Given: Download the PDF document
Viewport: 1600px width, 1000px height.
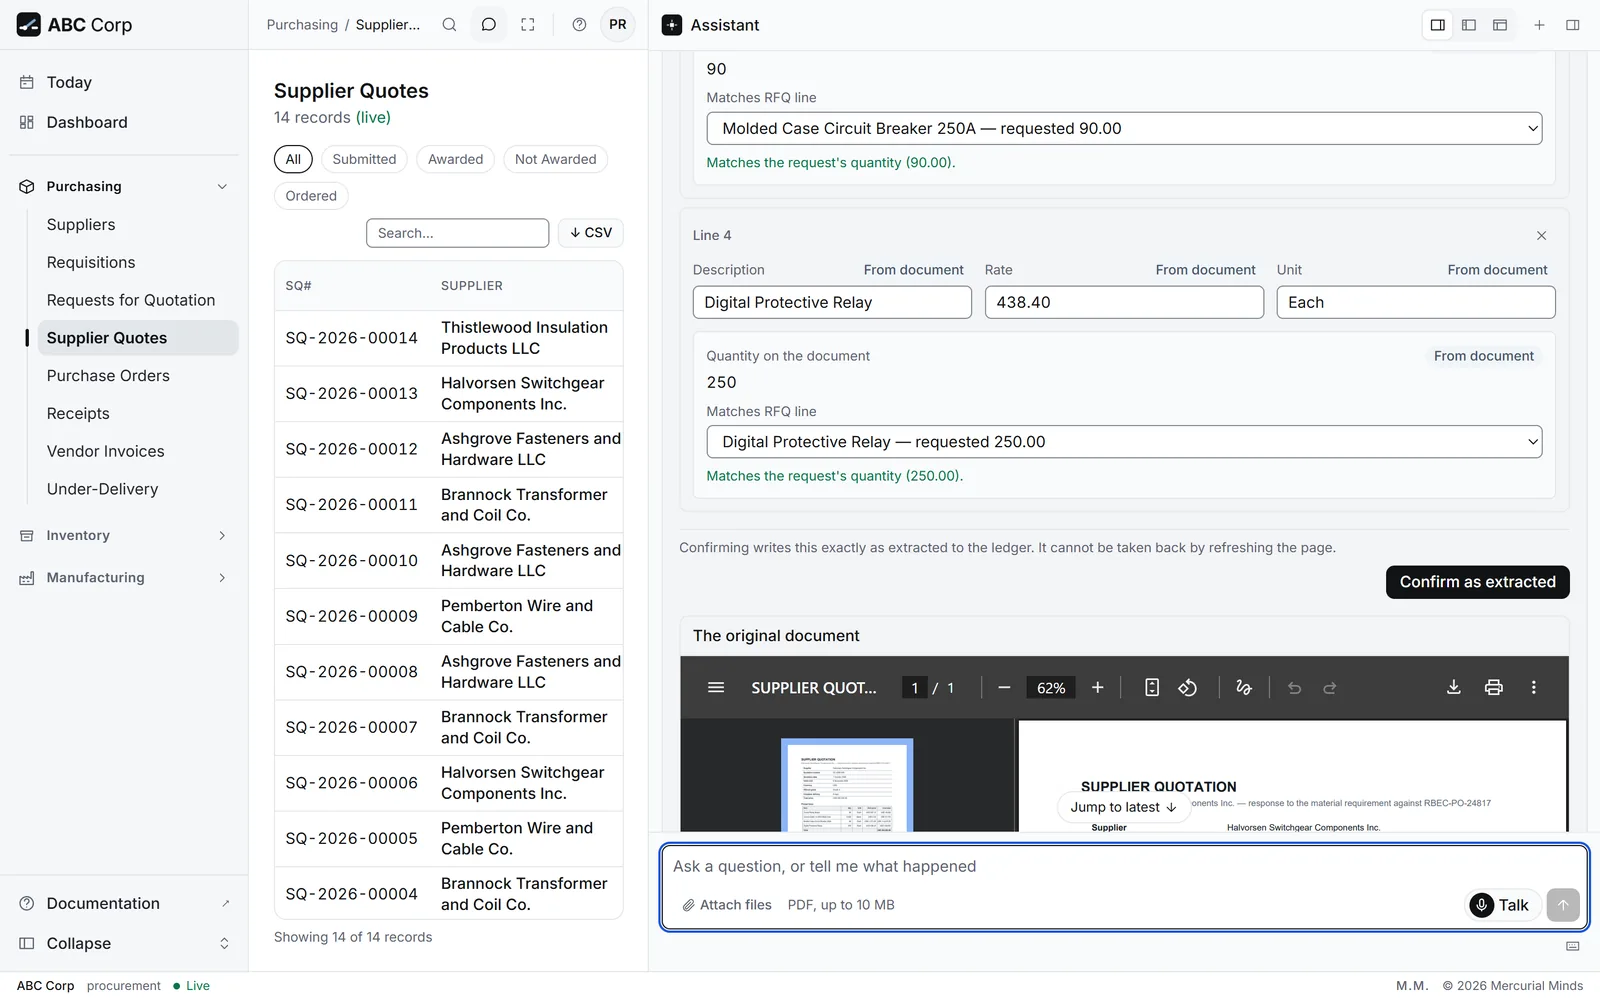Looking at the screenshot, I should (x=1454, y=687).
